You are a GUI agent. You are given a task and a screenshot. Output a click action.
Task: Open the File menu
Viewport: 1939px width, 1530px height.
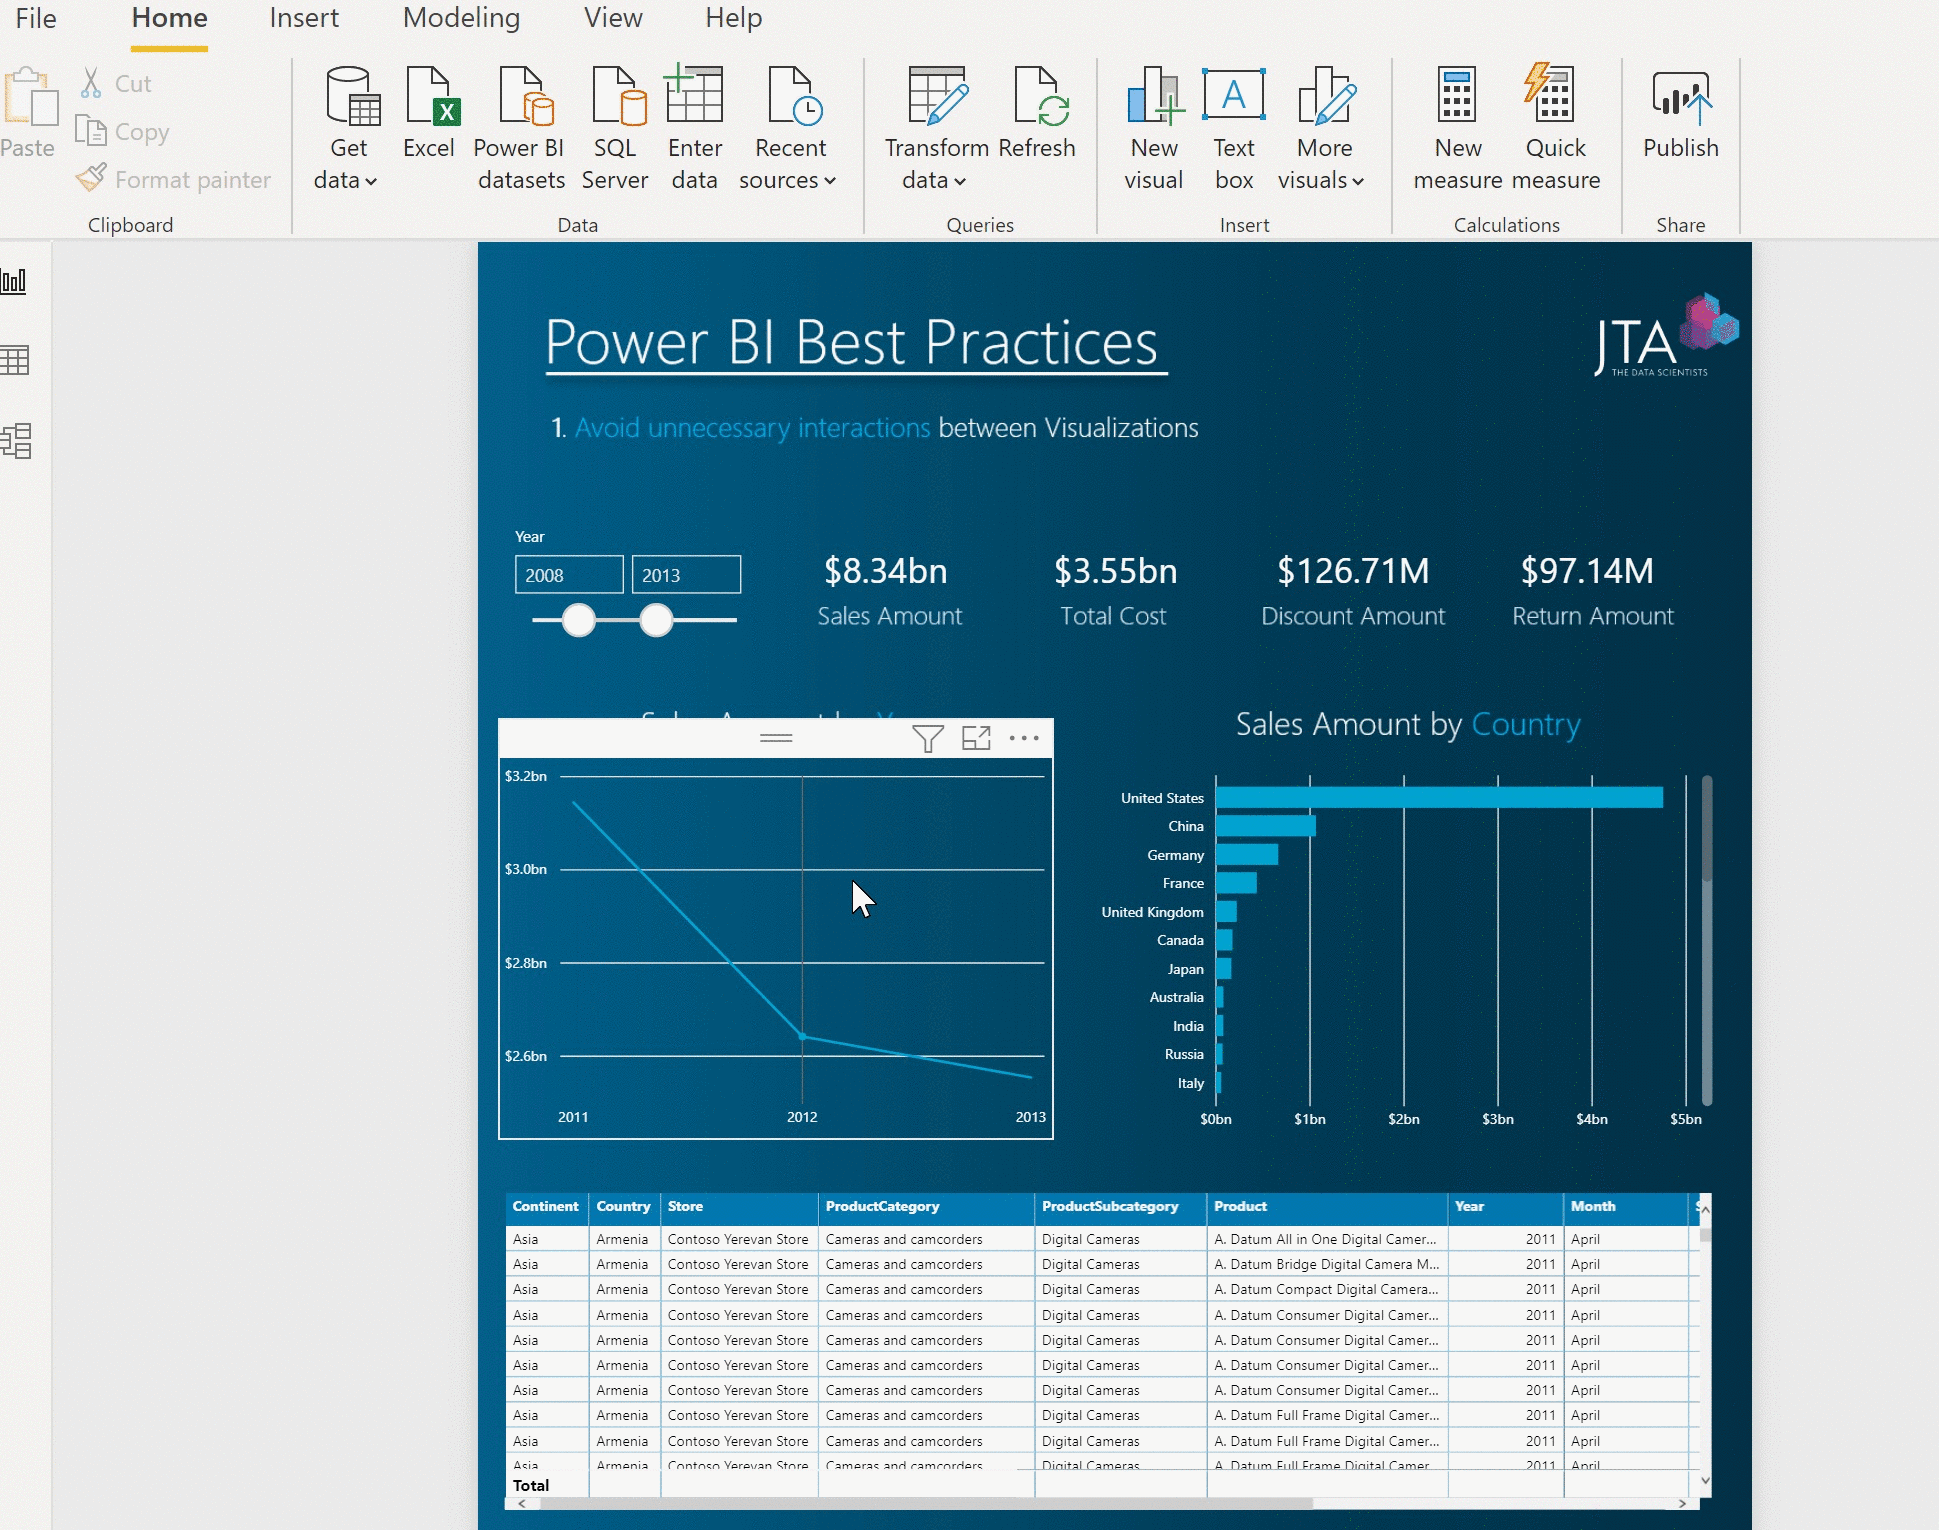pyautogui.click(x=36, y=18)
